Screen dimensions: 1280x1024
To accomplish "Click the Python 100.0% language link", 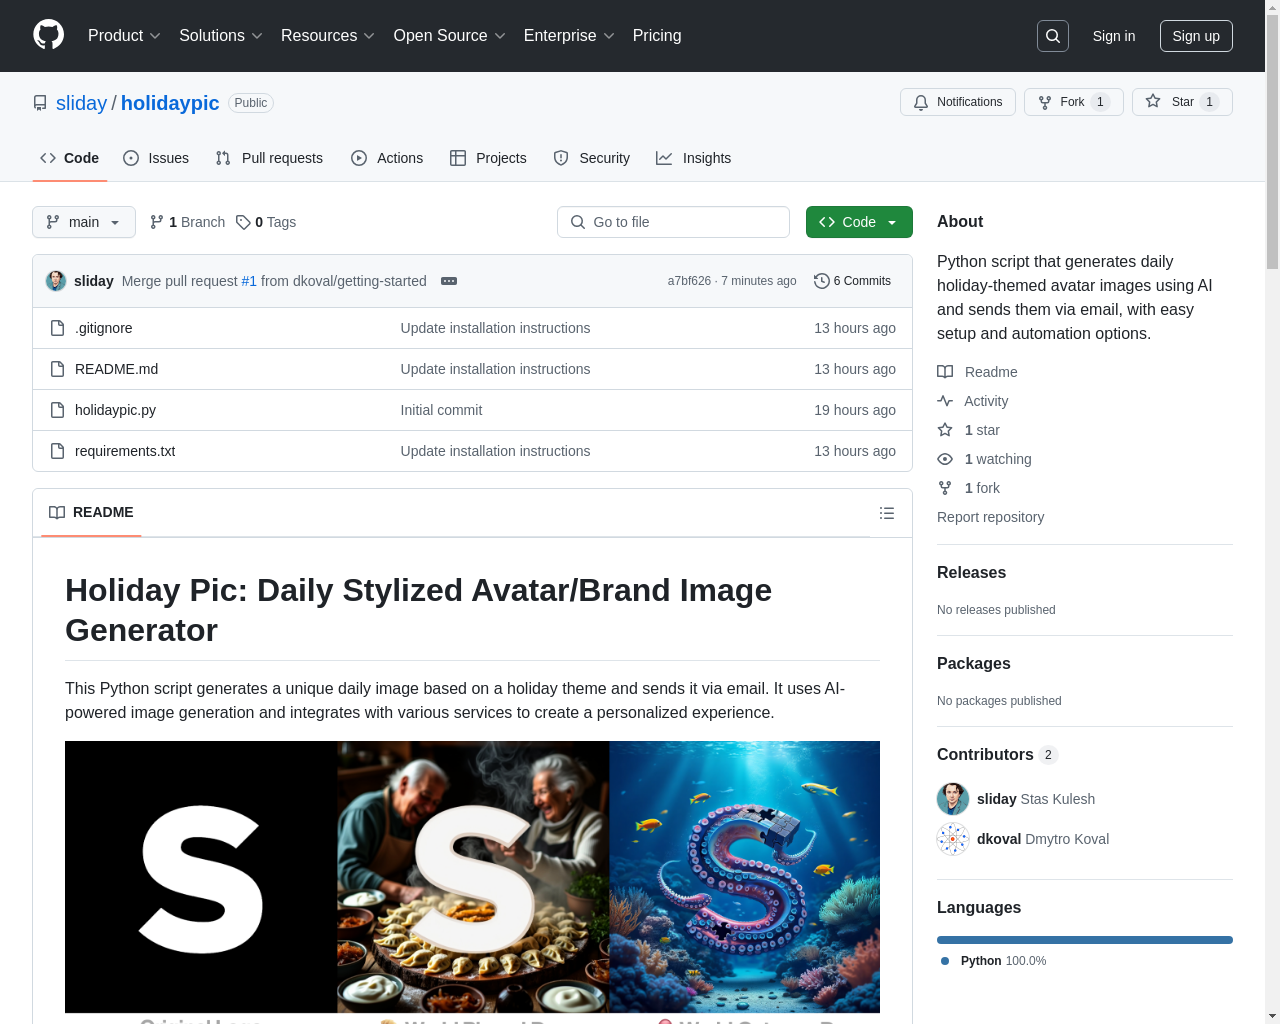I will point(994,961).
